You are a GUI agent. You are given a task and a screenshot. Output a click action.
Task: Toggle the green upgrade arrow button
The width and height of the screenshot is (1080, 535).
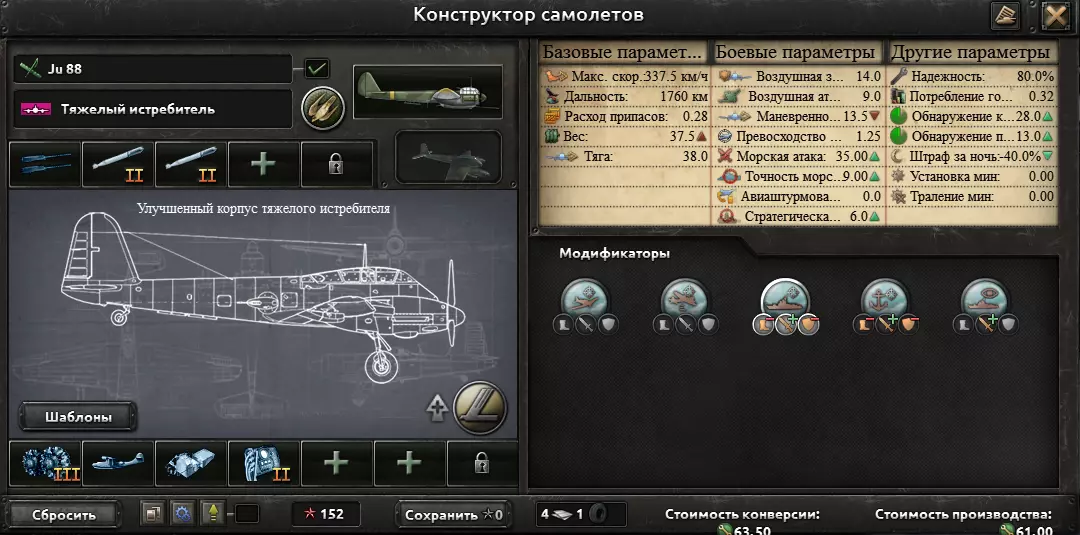214,514
